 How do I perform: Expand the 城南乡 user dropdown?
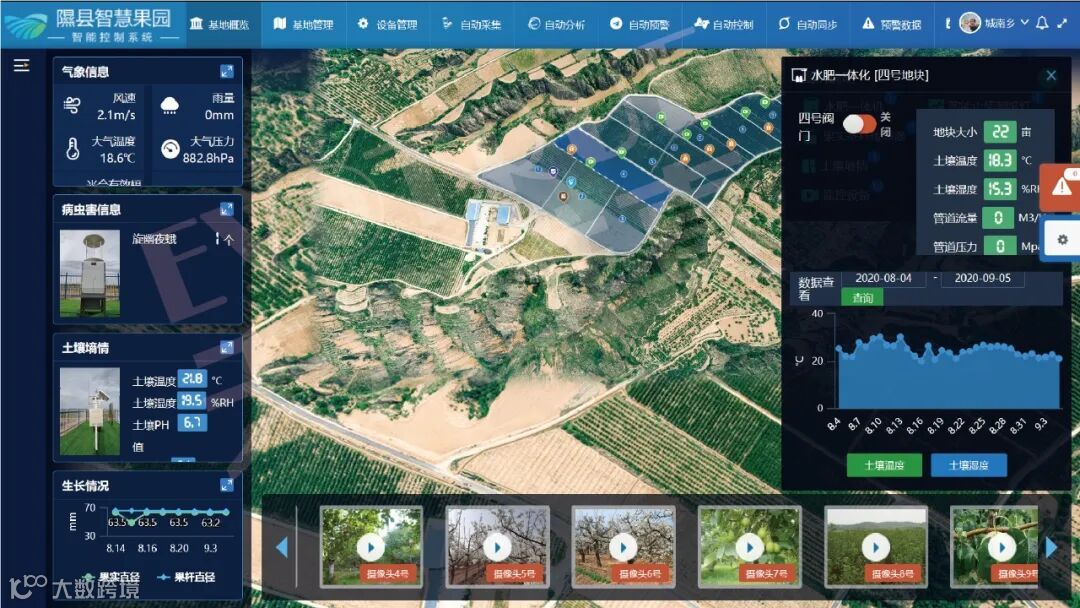[x=1006, y=23]
